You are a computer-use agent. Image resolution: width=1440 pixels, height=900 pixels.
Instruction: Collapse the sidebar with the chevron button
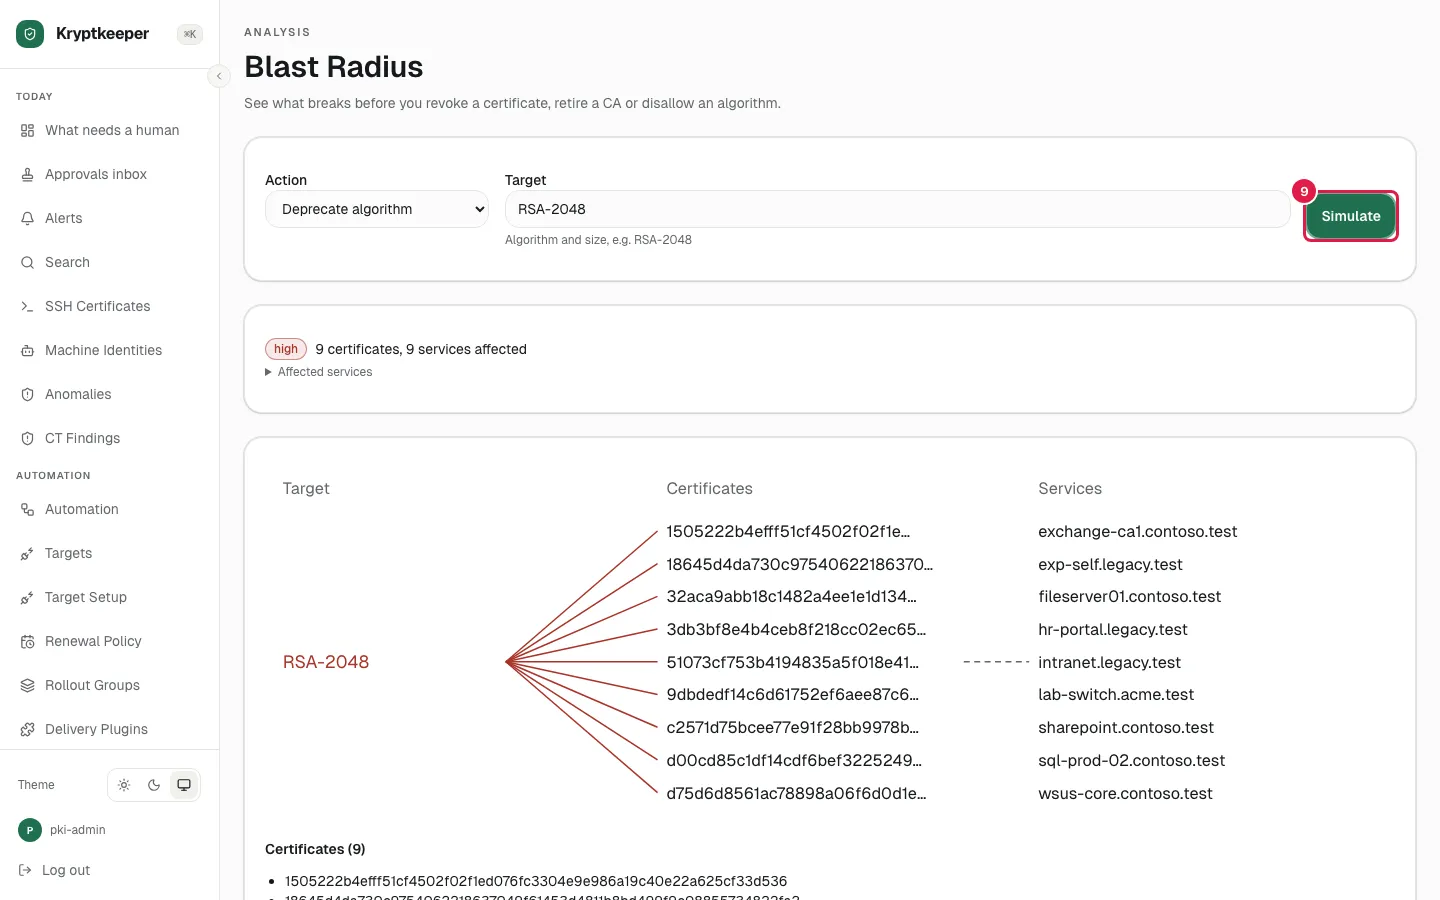[x=219, y=76]
